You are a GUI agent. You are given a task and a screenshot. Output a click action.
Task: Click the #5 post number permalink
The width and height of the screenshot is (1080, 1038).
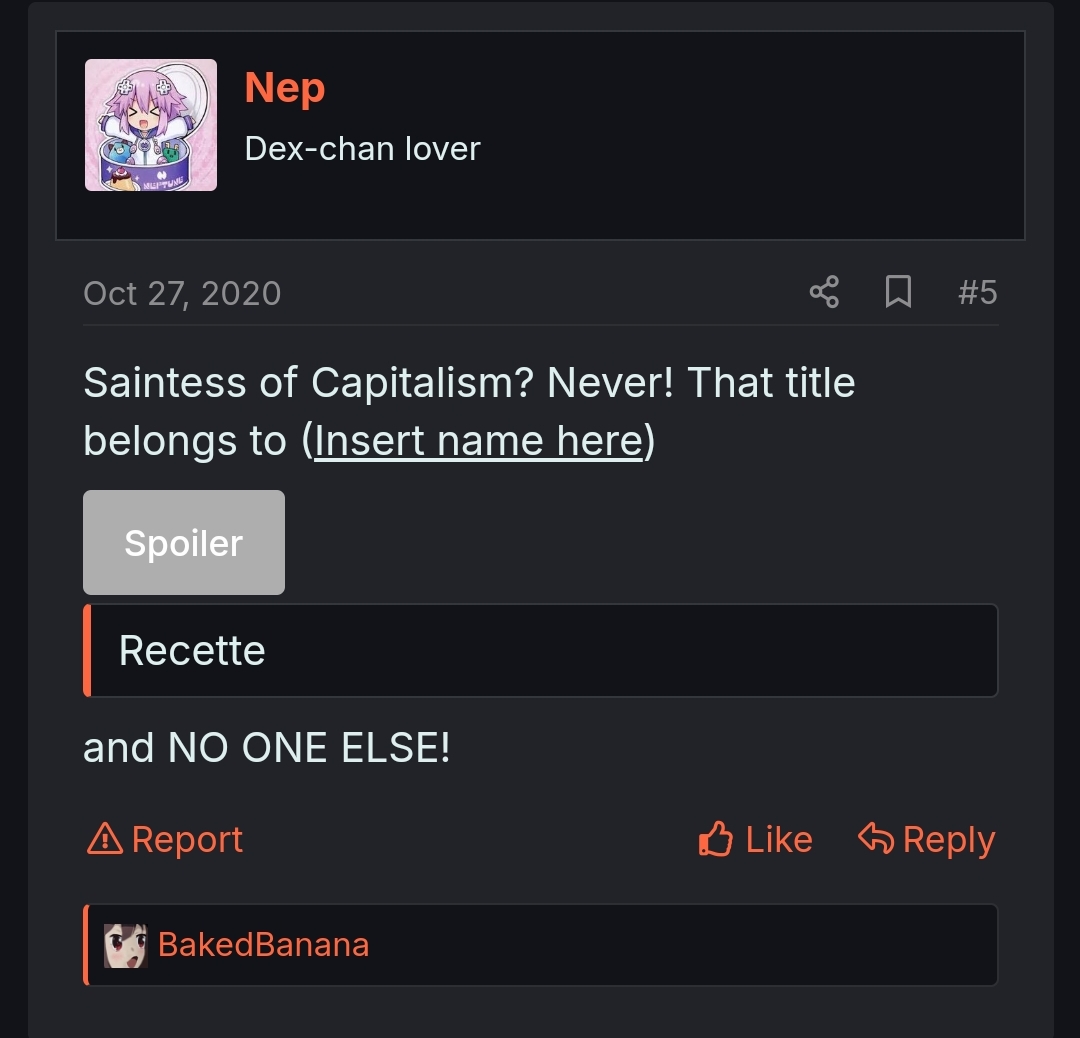[977, 292]
